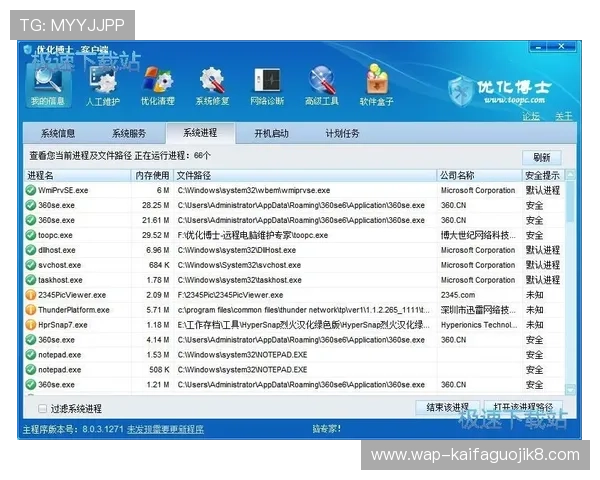Click the 刷新 refresh button
Image resolution: width=600 pixels, height=480 pixels.
coord(542,157)
